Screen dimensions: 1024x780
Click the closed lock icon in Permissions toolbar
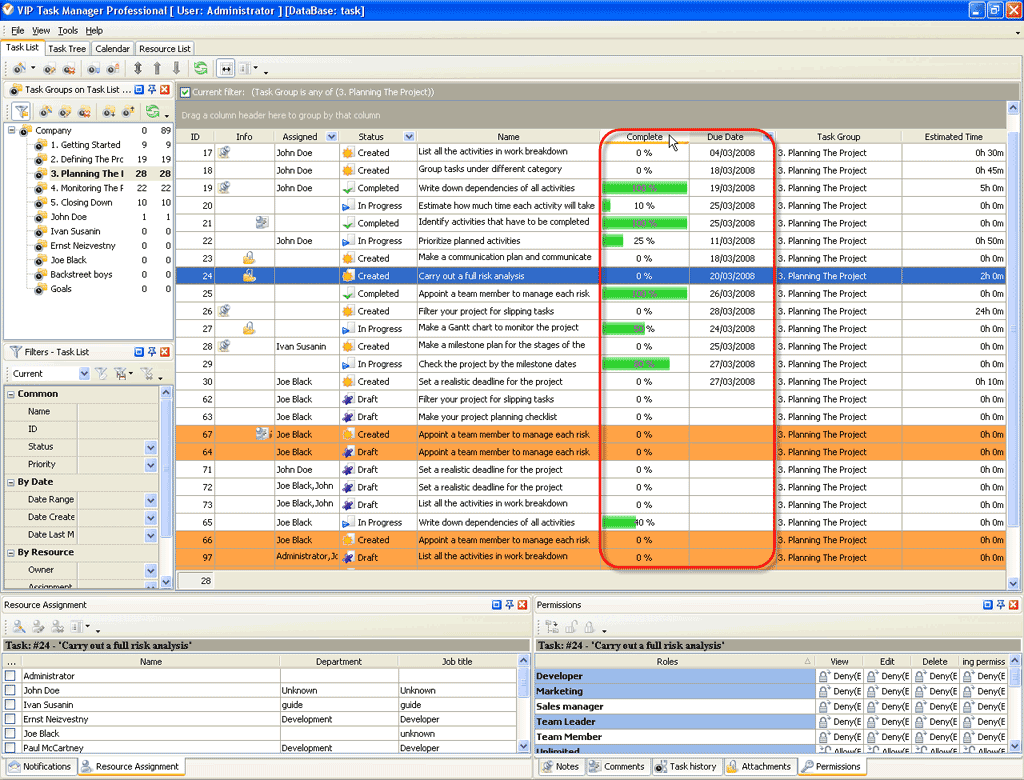point(589,627)
